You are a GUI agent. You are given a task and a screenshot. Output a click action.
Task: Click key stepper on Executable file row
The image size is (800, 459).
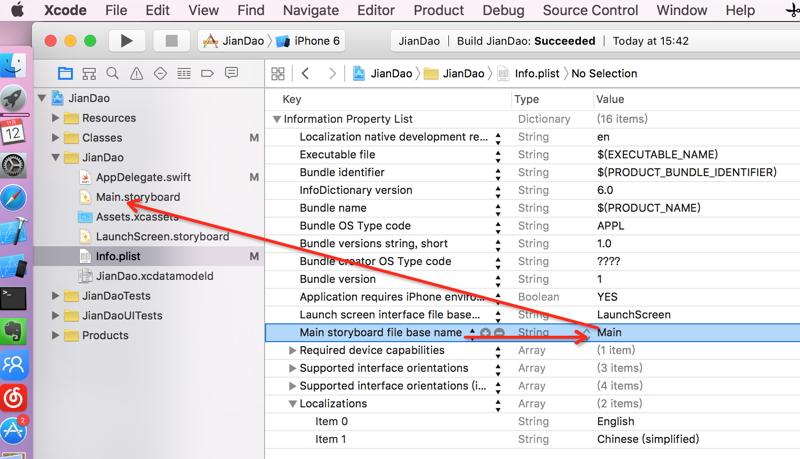coord(498,156)
